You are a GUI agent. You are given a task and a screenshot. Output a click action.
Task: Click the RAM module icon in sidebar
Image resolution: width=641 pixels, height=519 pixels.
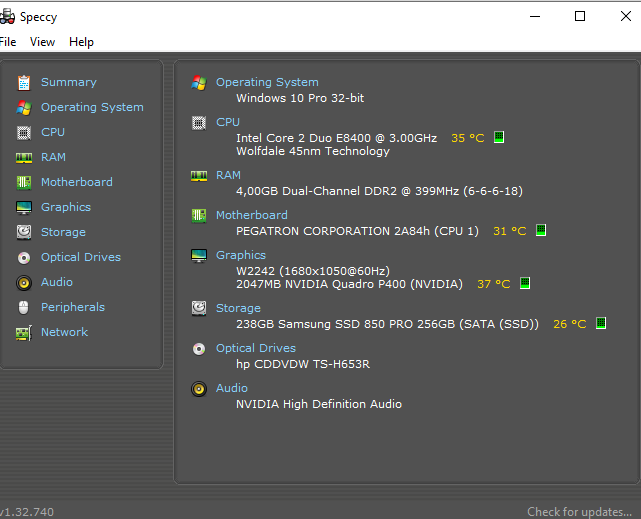coord(24,157)
